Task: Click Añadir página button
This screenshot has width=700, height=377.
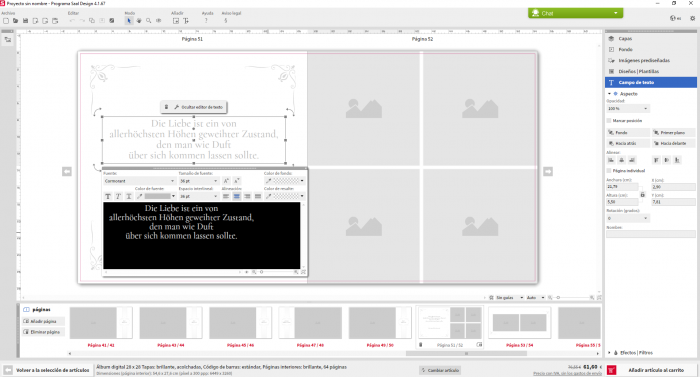Action: [43, 321]
